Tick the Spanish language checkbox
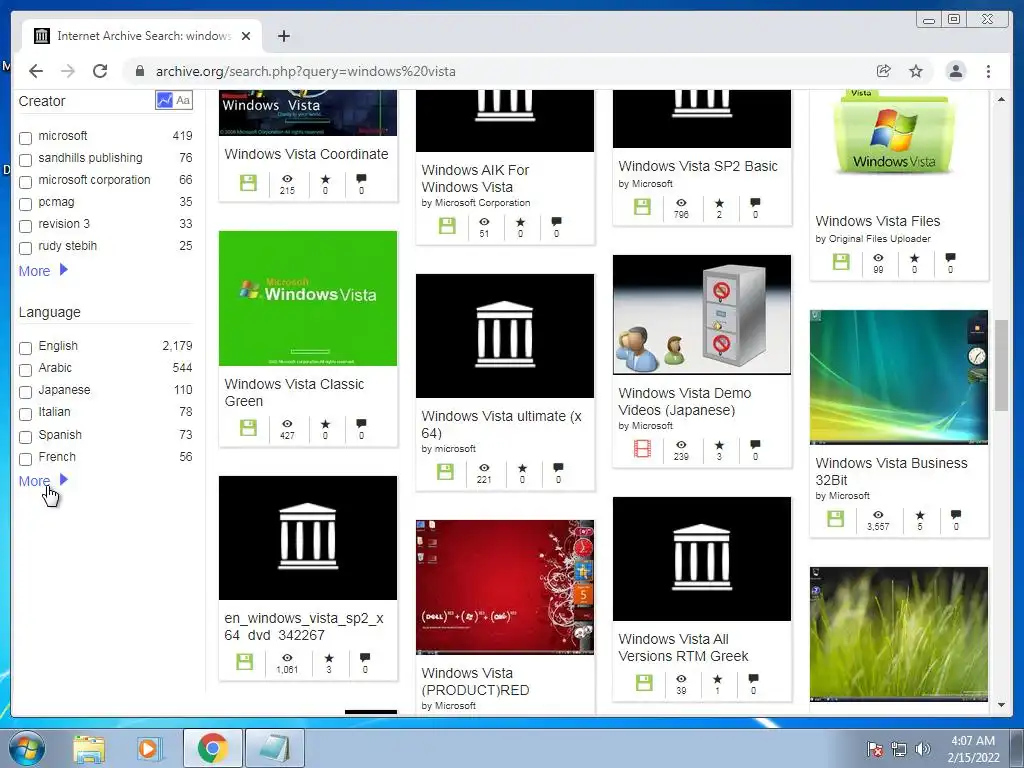Image resolution: width=1024 pixels, height=768 pixels. (x=25, y=437)
